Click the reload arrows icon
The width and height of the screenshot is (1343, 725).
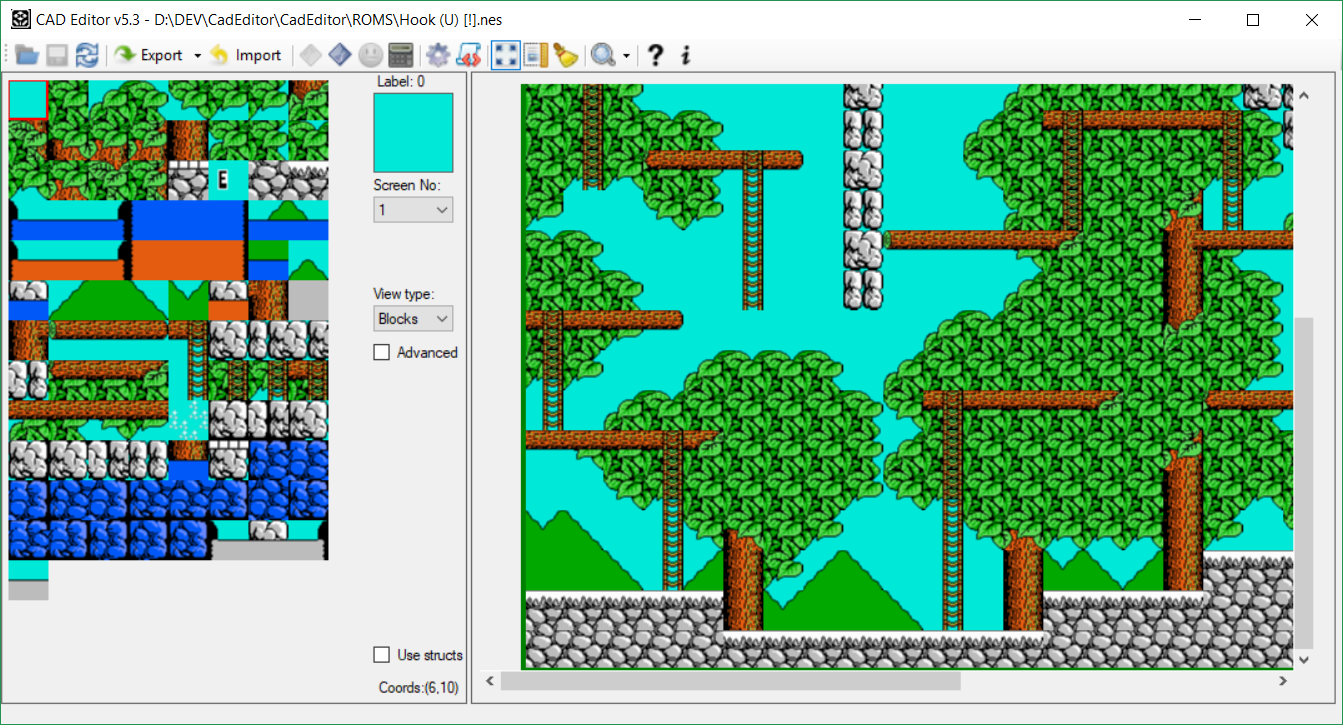87,55
